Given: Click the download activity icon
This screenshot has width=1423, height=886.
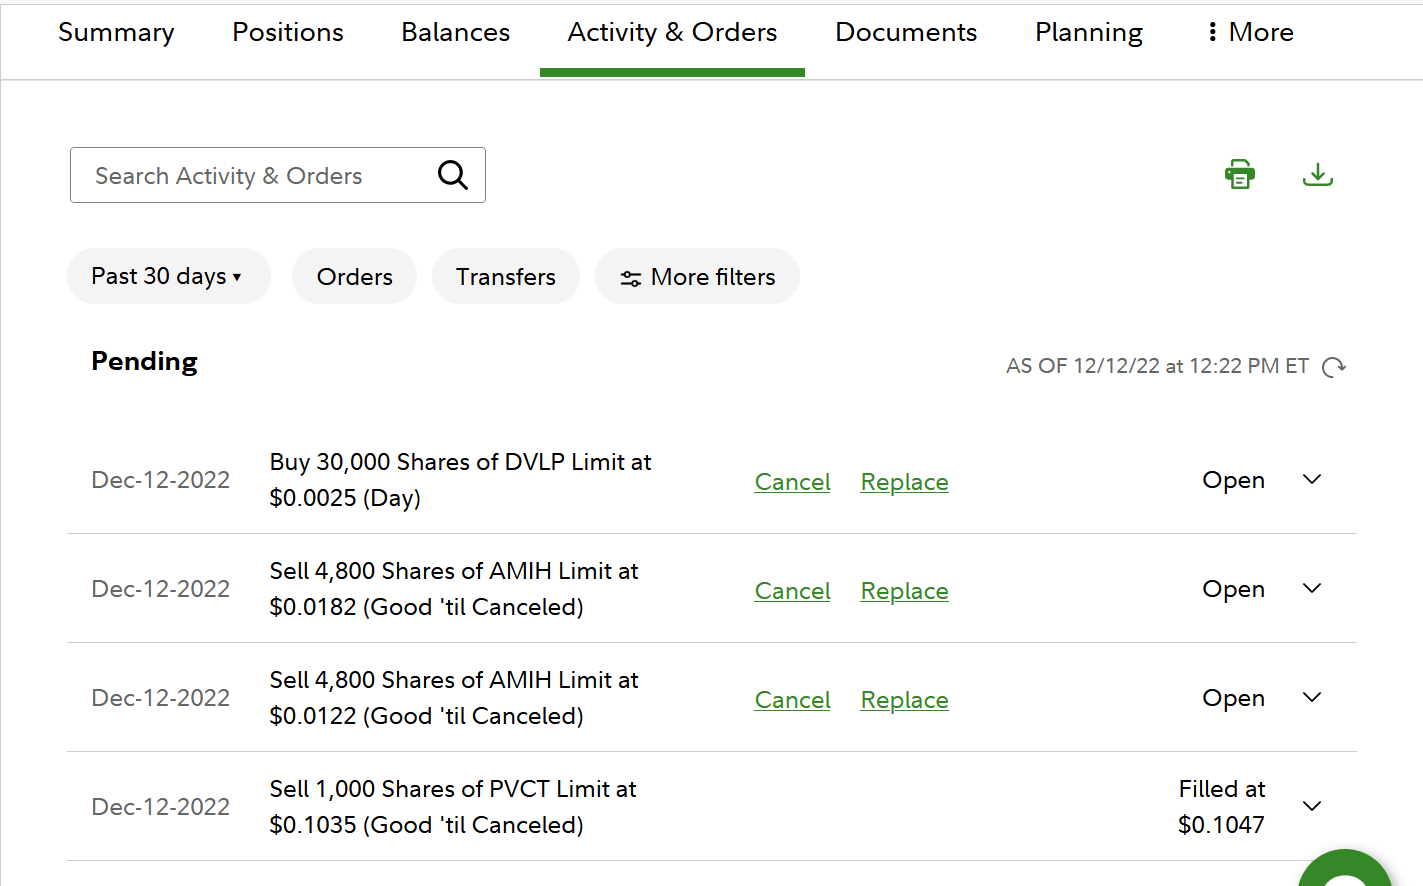Looking at the screenshot, I should point(1318,175).
